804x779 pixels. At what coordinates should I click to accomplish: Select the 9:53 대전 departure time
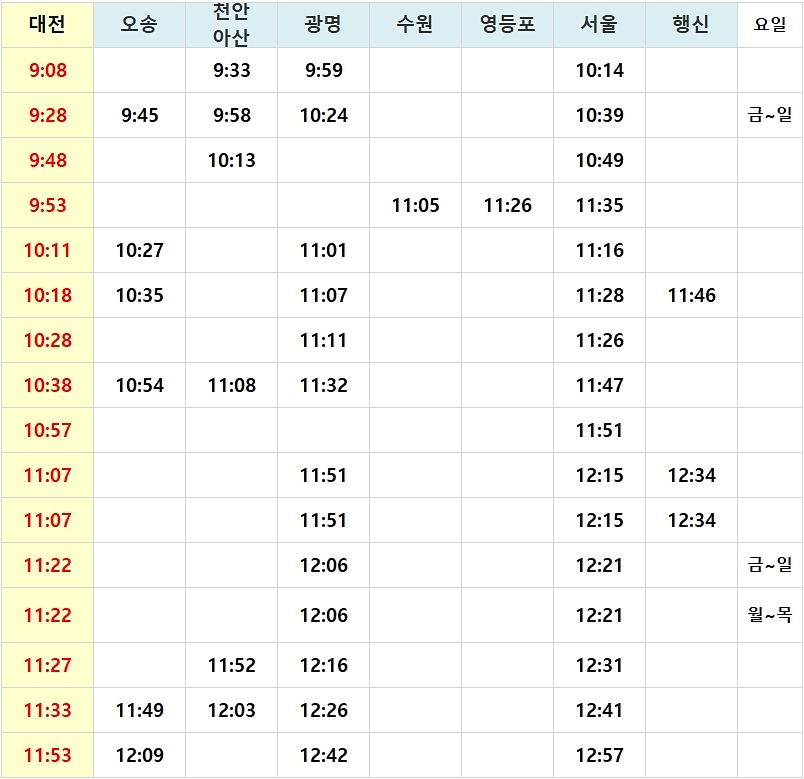pyautogui.click(x=47, y=205)
